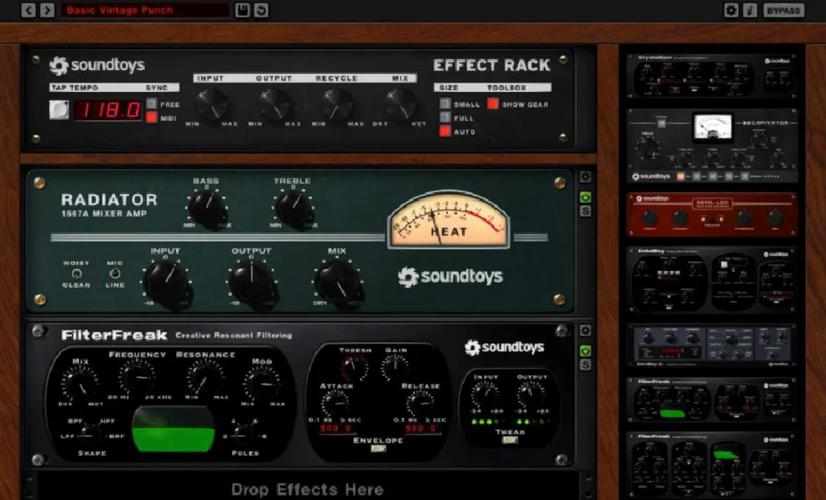The image size is (826, 500).
Task: Open the FilterFreak slot settings gear
Action: pos(585,330)
